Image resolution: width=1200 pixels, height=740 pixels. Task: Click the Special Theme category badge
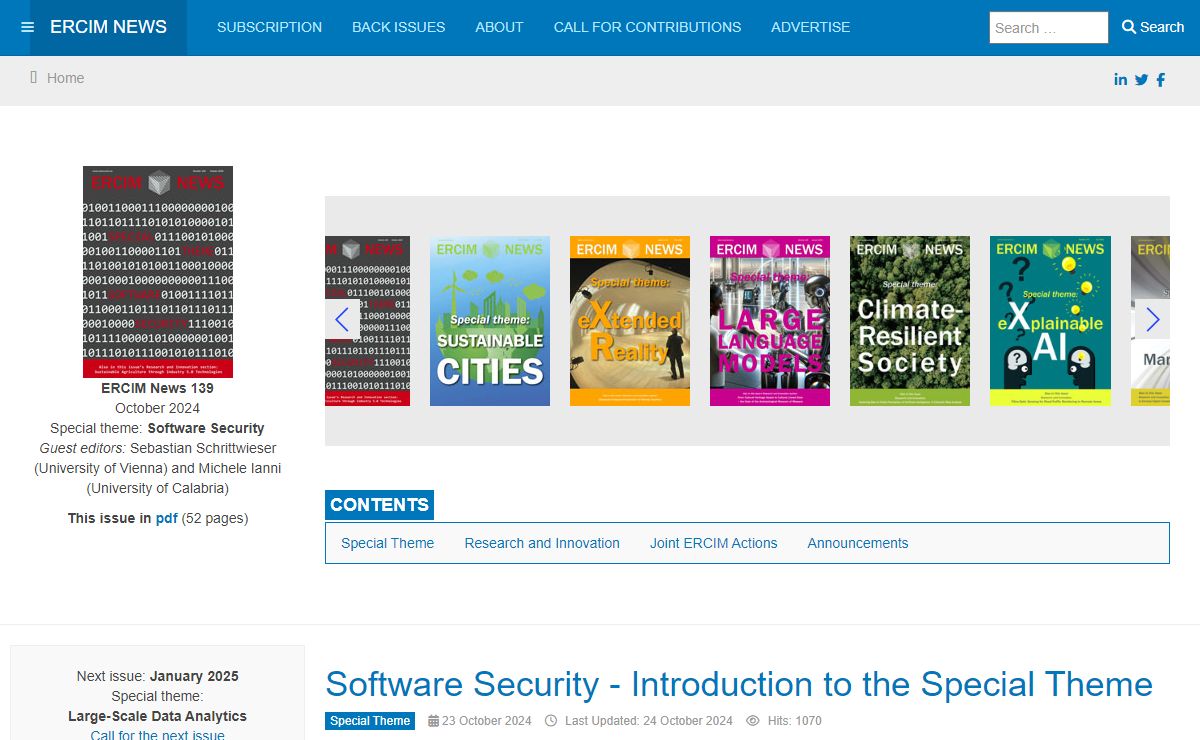[x=370, y=721]
